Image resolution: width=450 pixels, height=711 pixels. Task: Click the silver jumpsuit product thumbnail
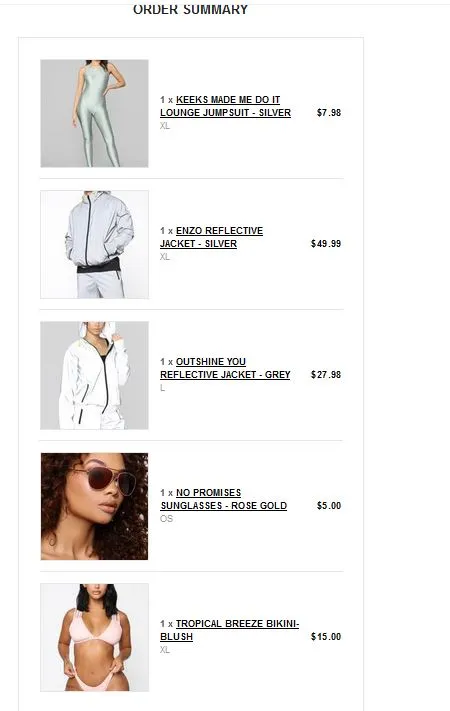(94, 113)
